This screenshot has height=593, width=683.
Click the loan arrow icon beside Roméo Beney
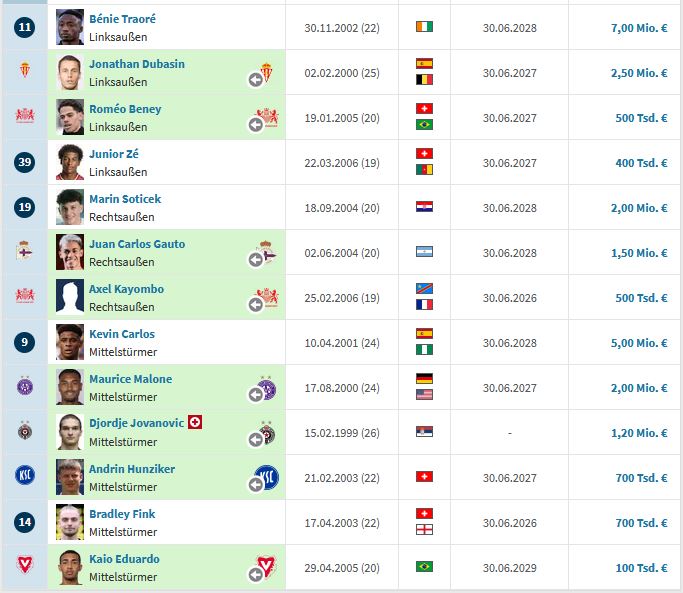point(256,125)
